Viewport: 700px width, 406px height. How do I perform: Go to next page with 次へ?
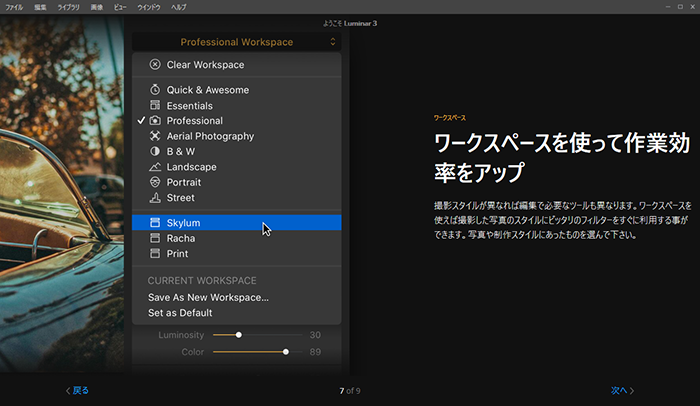tap(622, 390)
